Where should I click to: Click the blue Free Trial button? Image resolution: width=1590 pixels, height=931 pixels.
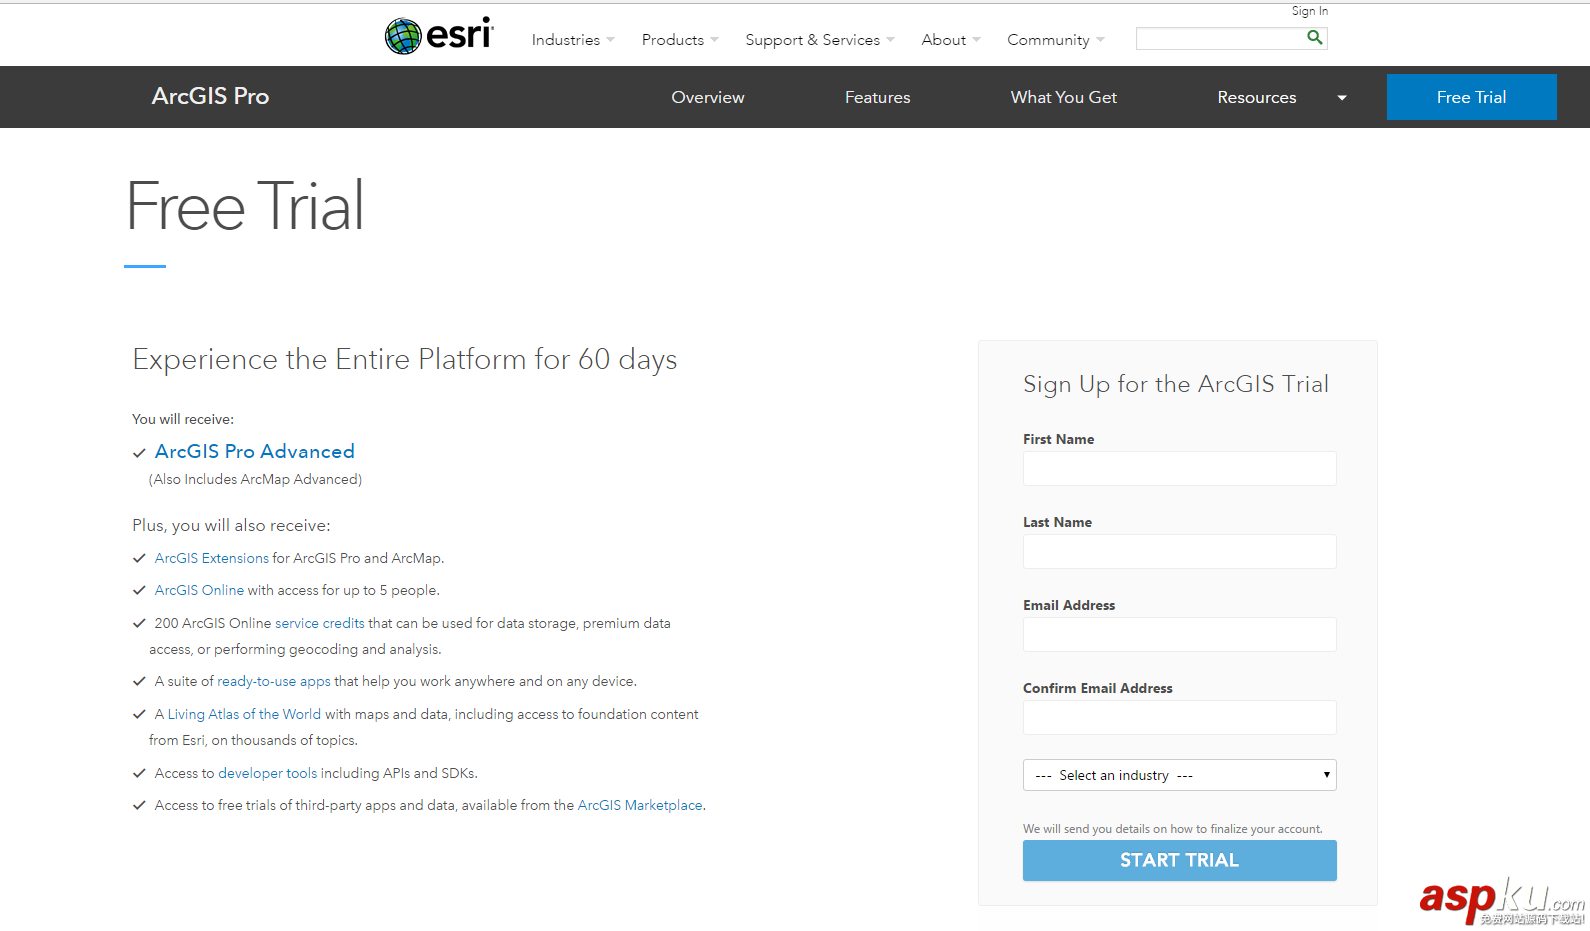[1472, 97]
